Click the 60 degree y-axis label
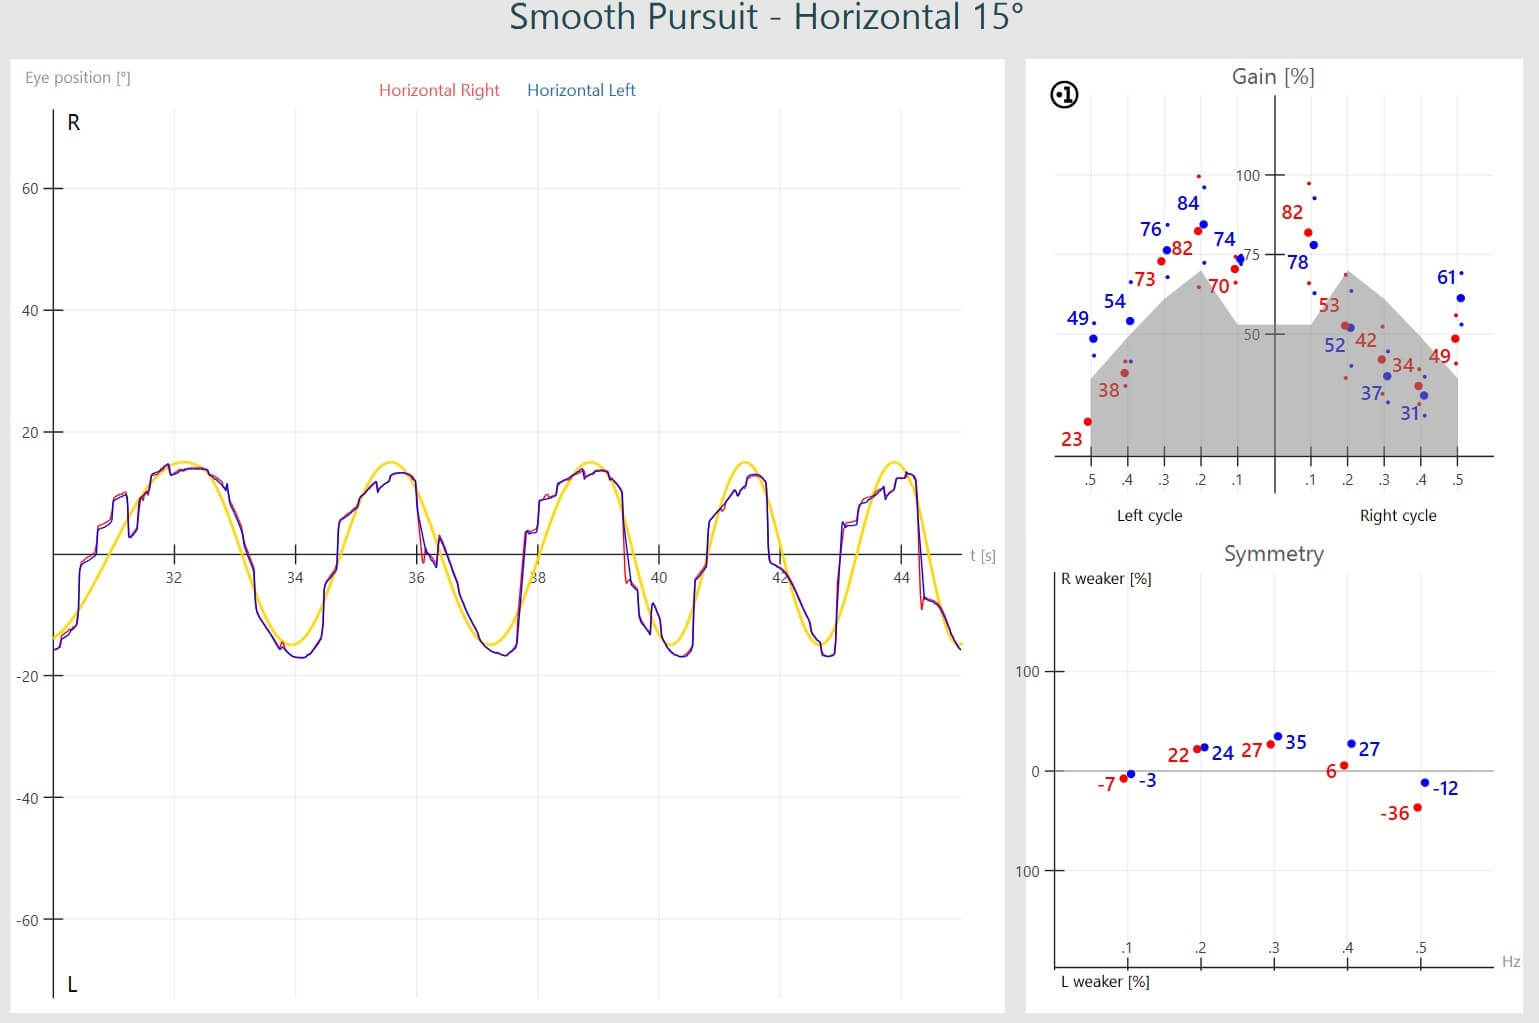 tap(31, 189)
